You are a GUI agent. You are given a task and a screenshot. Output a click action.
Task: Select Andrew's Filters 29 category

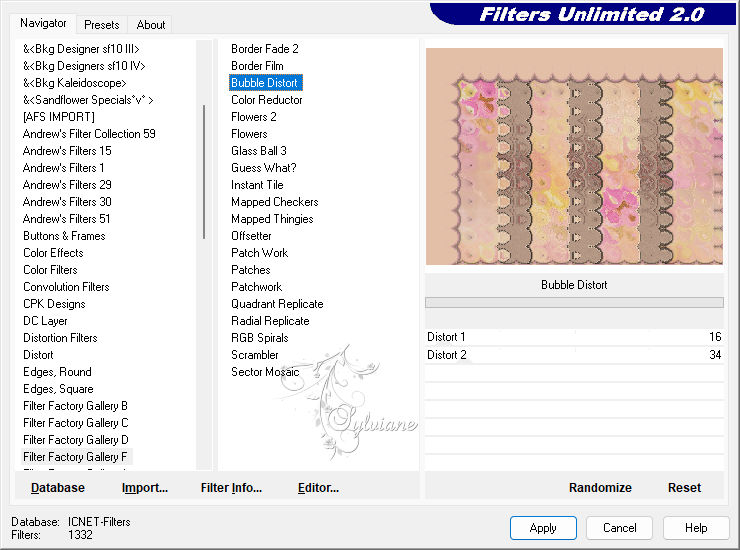tap(67, 185)
